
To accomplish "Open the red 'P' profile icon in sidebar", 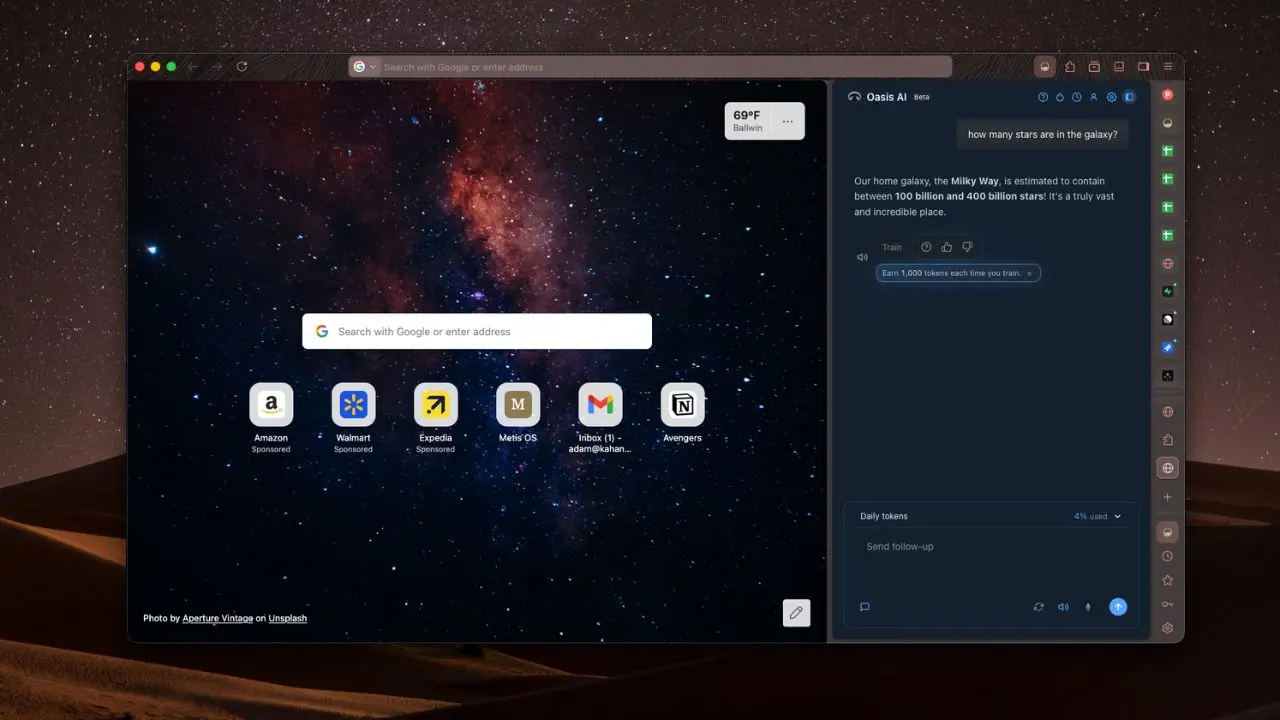I will click(1167, 95).
